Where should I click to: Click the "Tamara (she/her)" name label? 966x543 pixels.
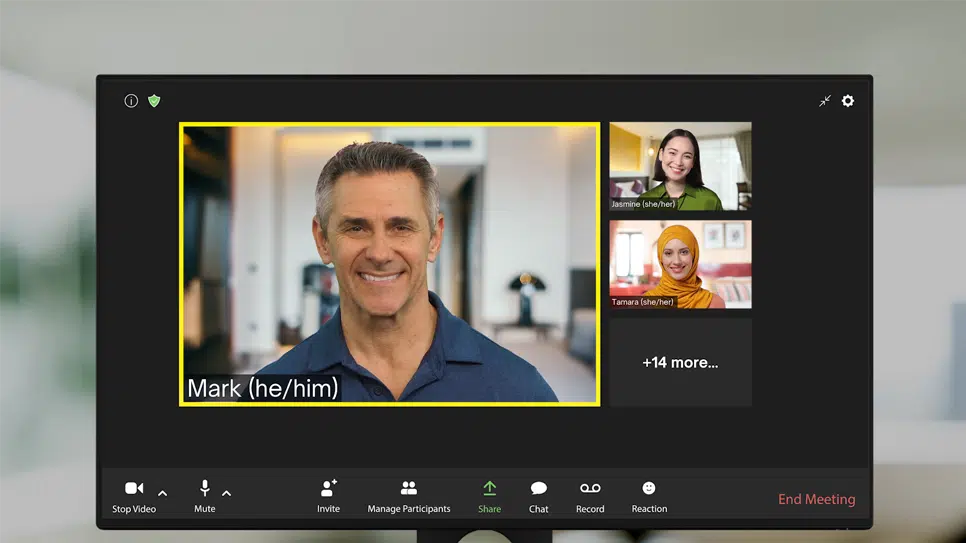tap(643, 302)
